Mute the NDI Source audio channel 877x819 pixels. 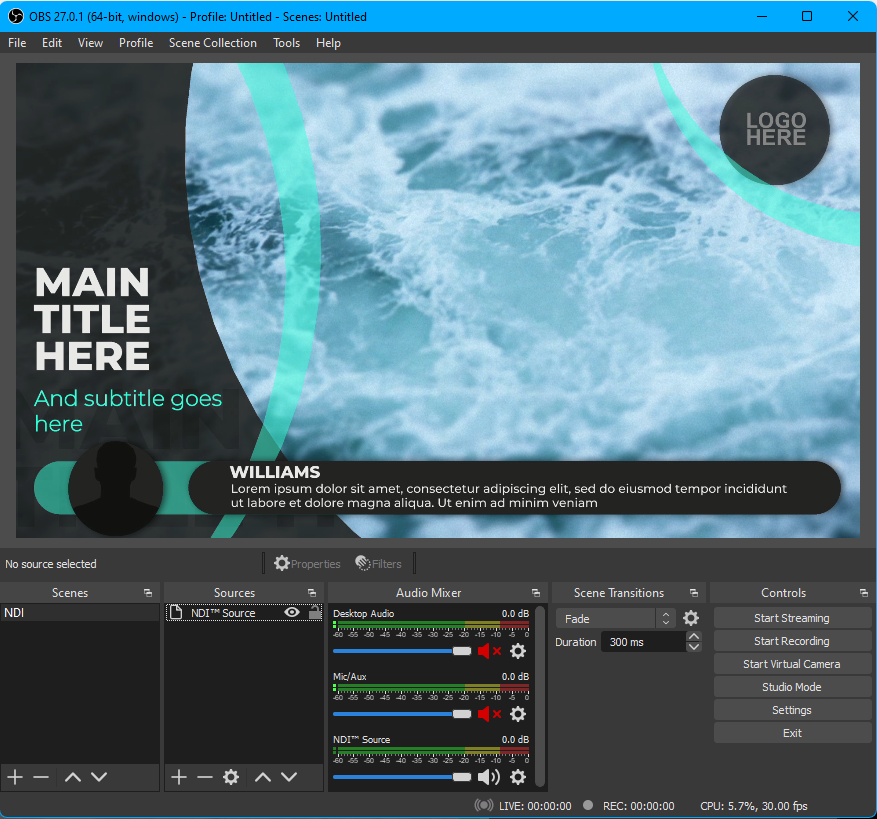tap(488, 777)
